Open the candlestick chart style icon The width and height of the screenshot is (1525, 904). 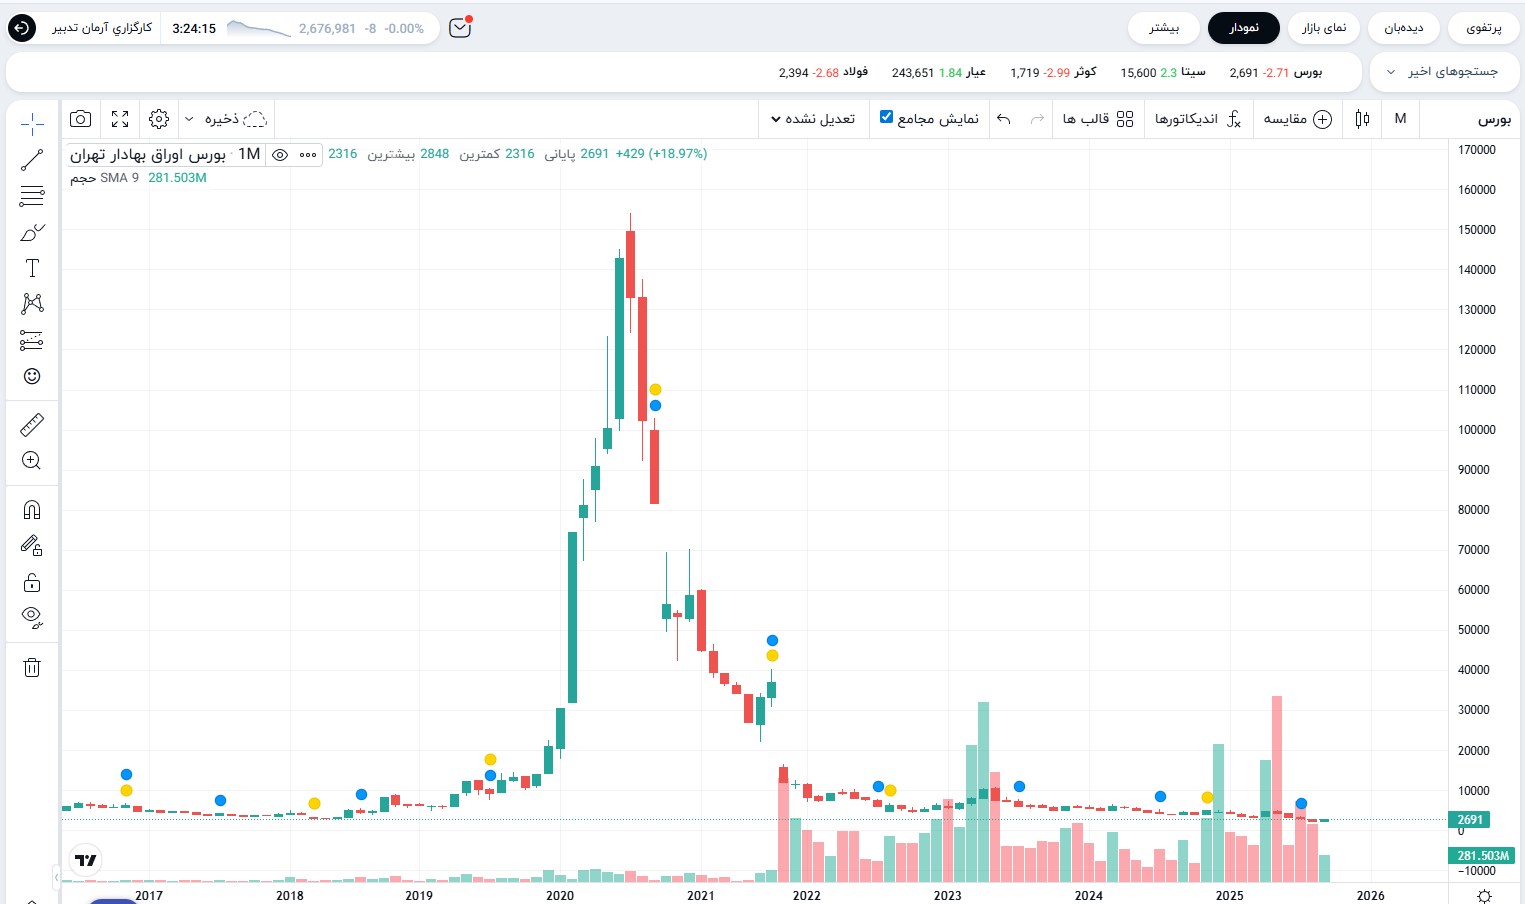[1362, 119]
